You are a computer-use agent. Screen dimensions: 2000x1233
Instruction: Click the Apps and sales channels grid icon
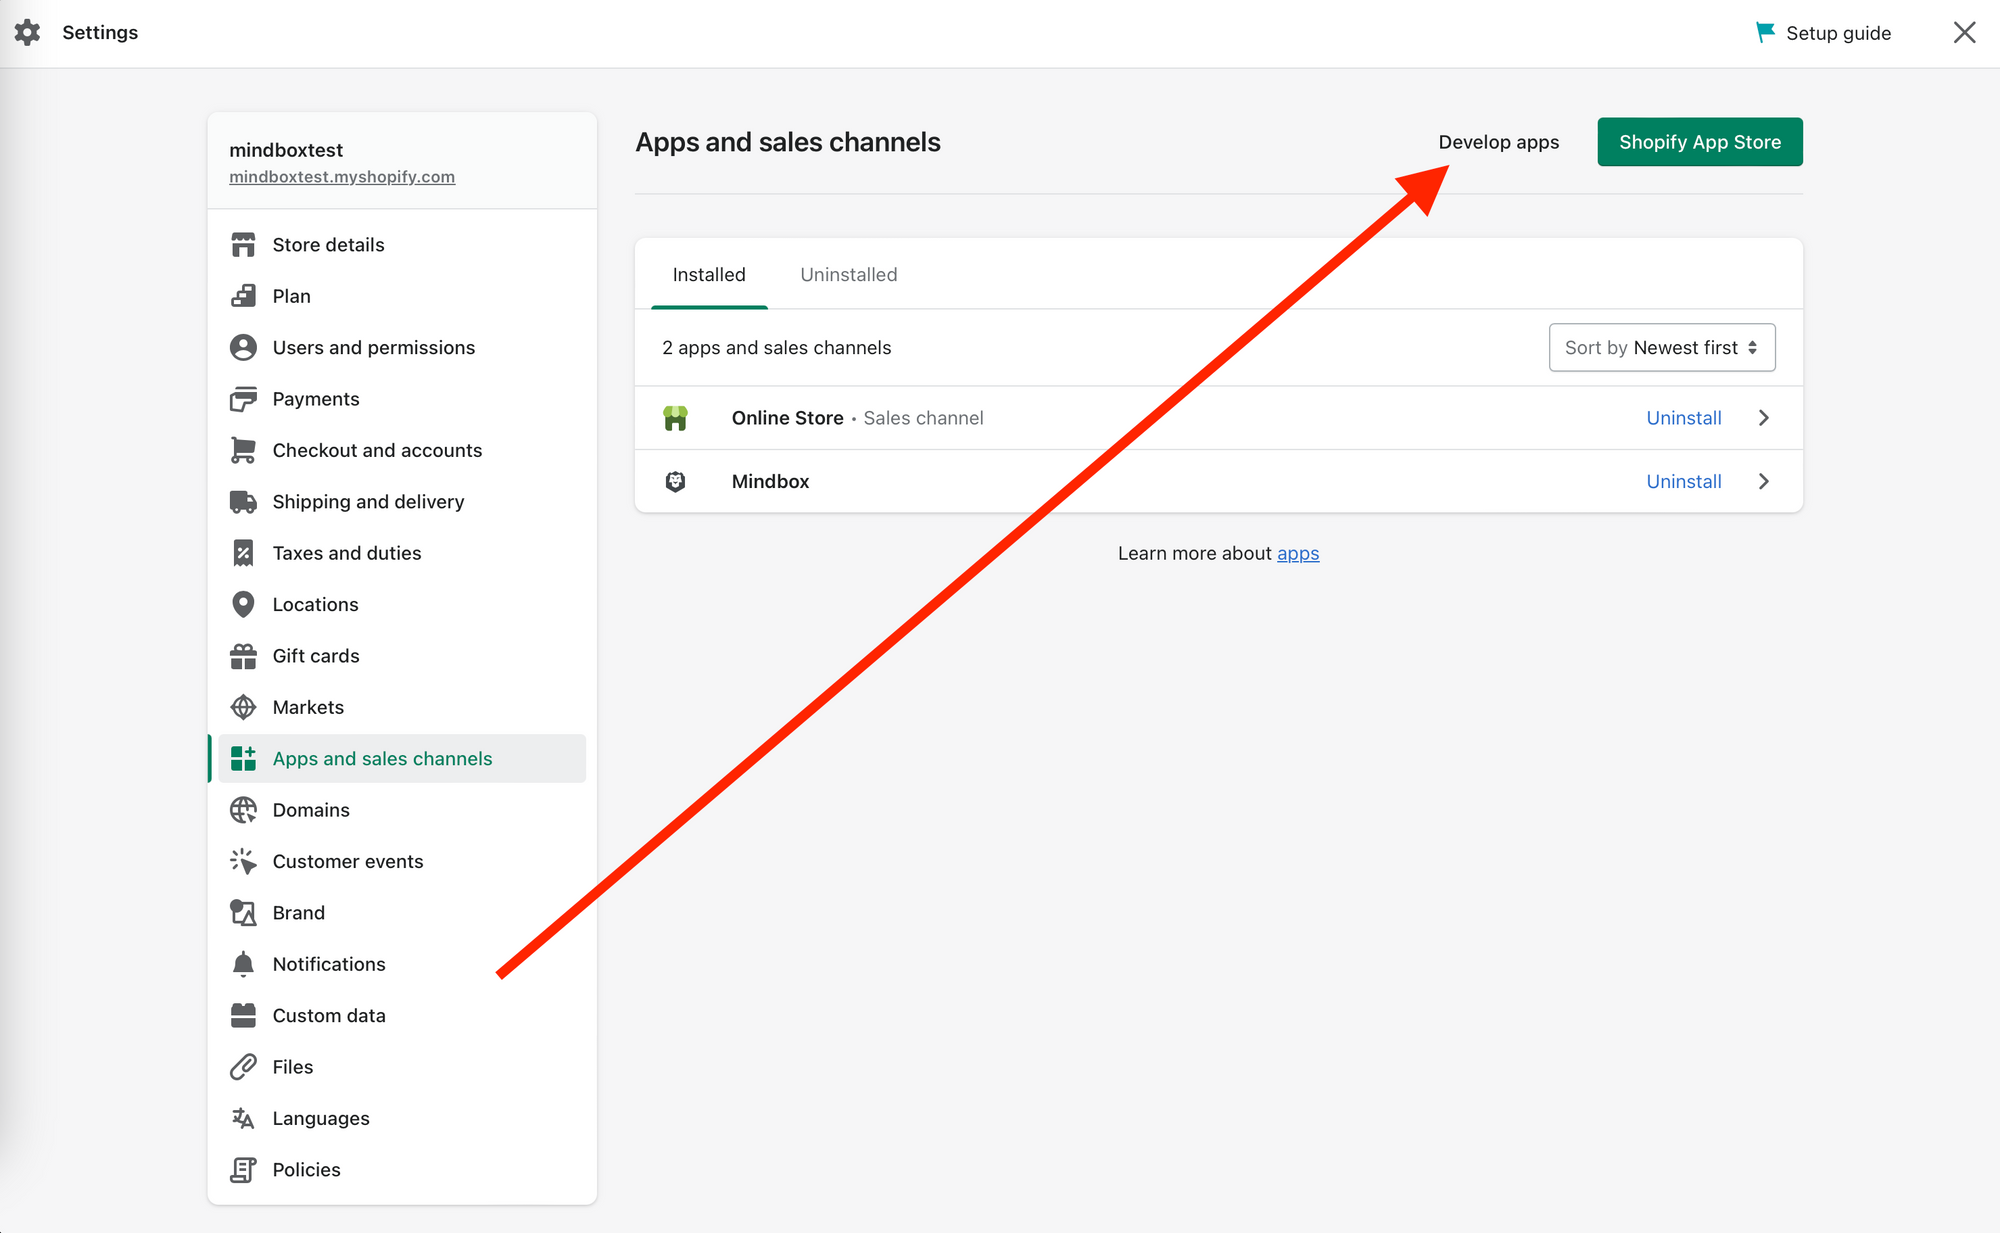243,759
